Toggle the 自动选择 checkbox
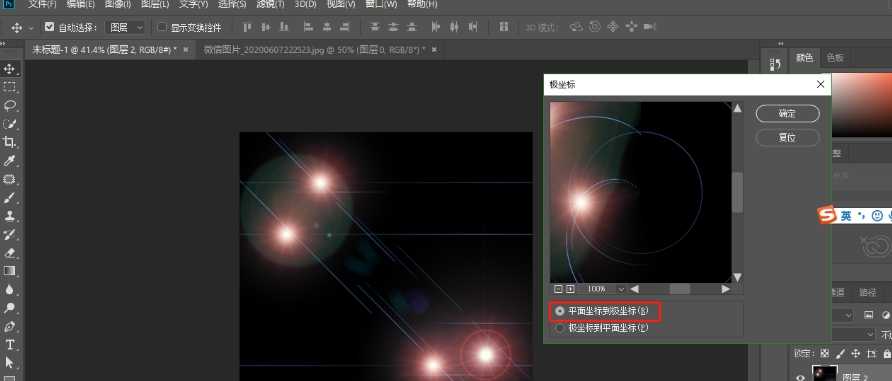Image resolution: width=892 pixels, height=381 pixels. (x=49, y=27)
